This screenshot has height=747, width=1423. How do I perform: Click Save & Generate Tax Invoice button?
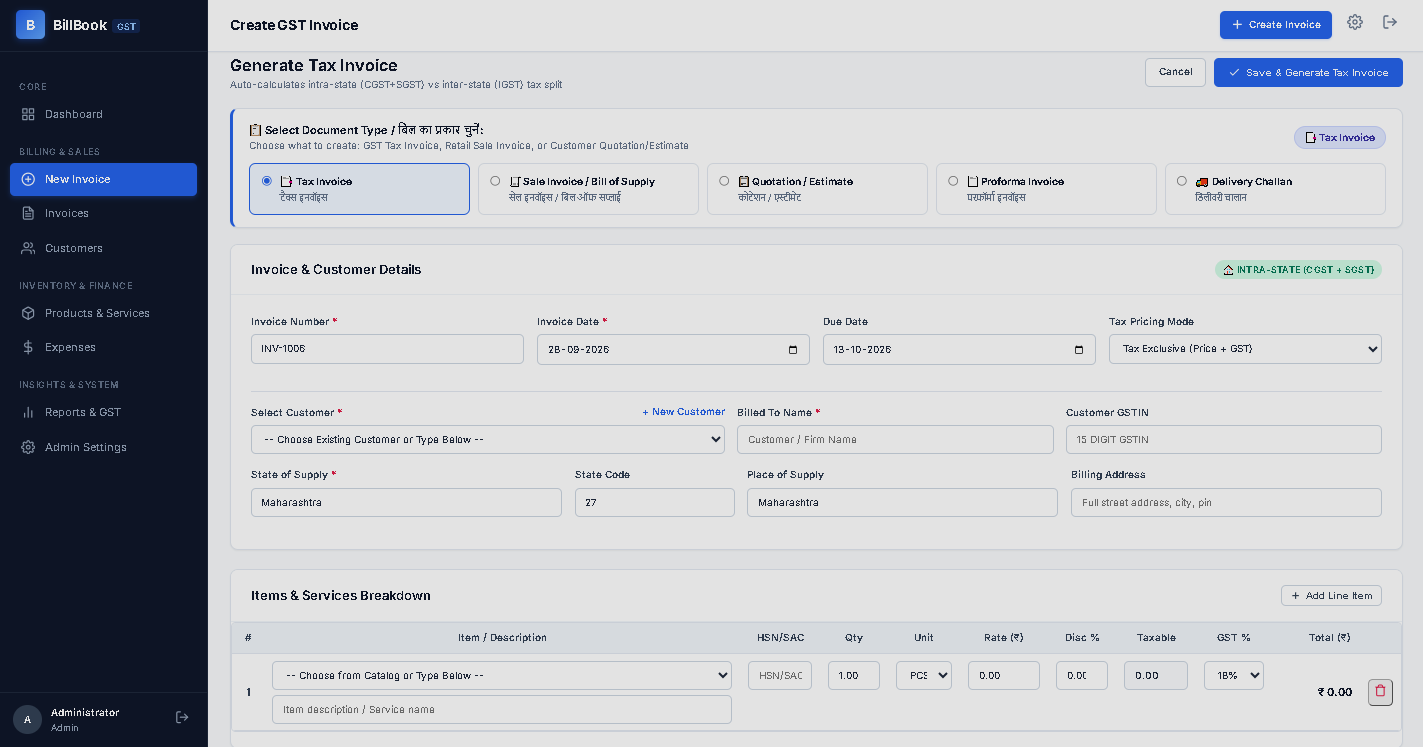(1308, 72)
